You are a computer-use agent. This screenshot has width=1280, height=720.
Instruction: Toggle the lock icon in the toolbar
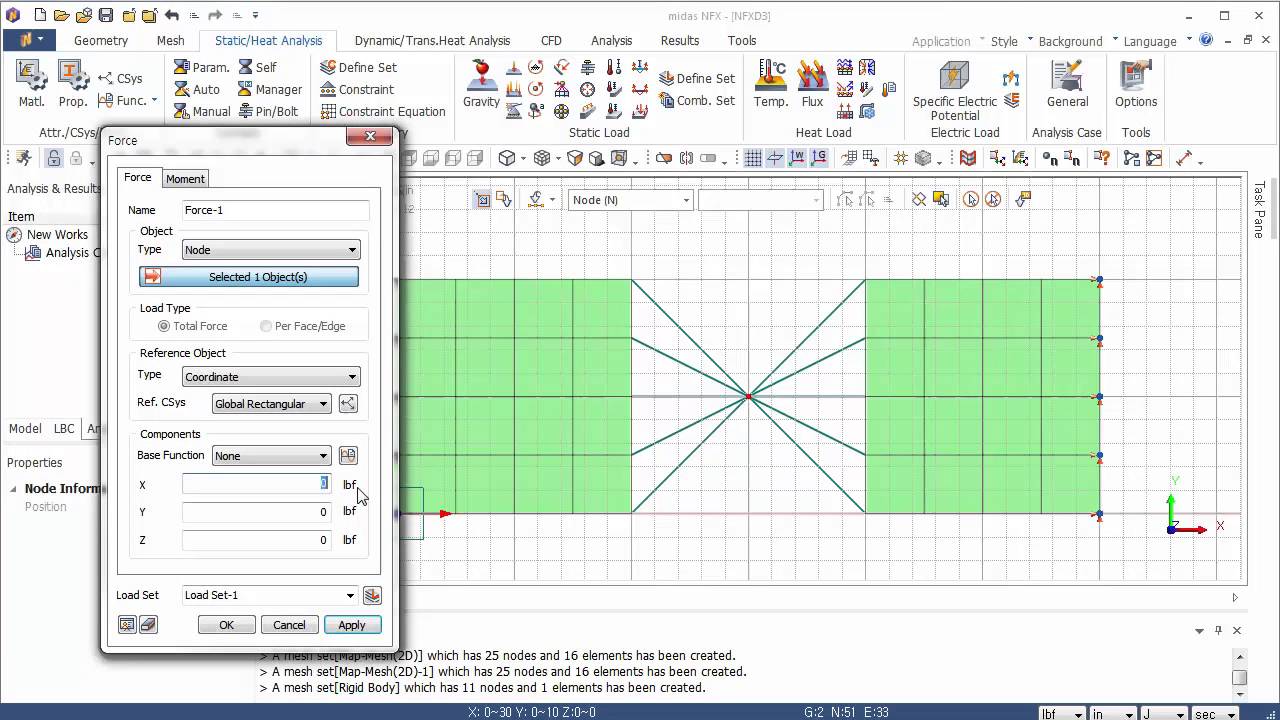click(x=53, y=158)
